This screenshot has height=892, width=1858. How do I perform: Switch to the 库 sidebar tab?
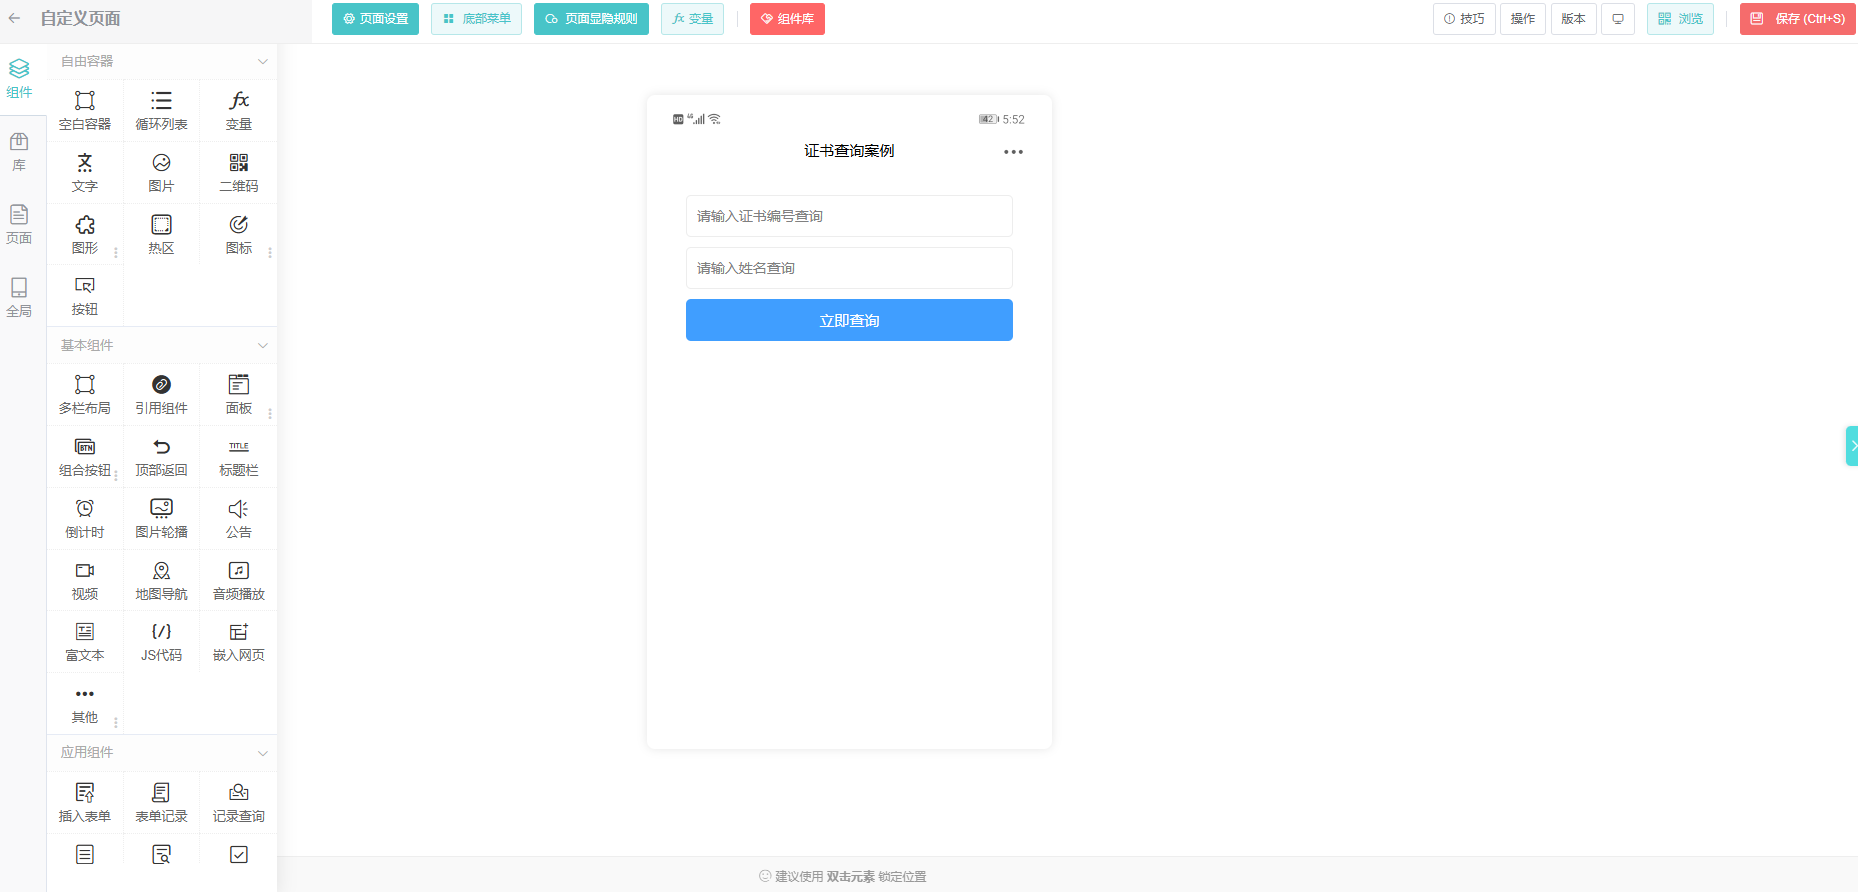(19, 152)
